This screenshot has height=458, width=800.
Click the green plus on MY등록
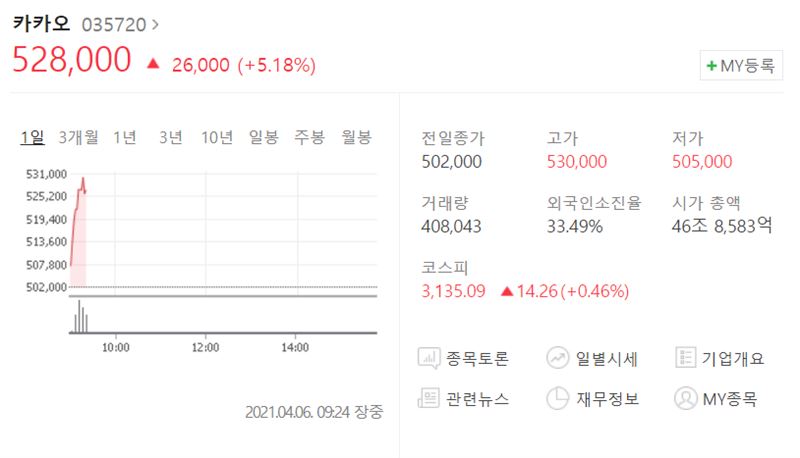point(712,66)
